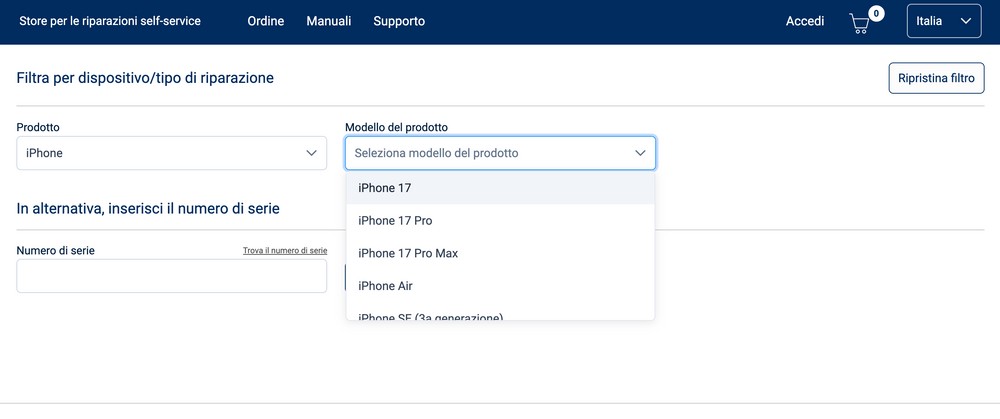Viewport: 1000px width, 419px height.
Task: Click the chevron arrow in Prodotto dropdown
Action: [310, 153]
